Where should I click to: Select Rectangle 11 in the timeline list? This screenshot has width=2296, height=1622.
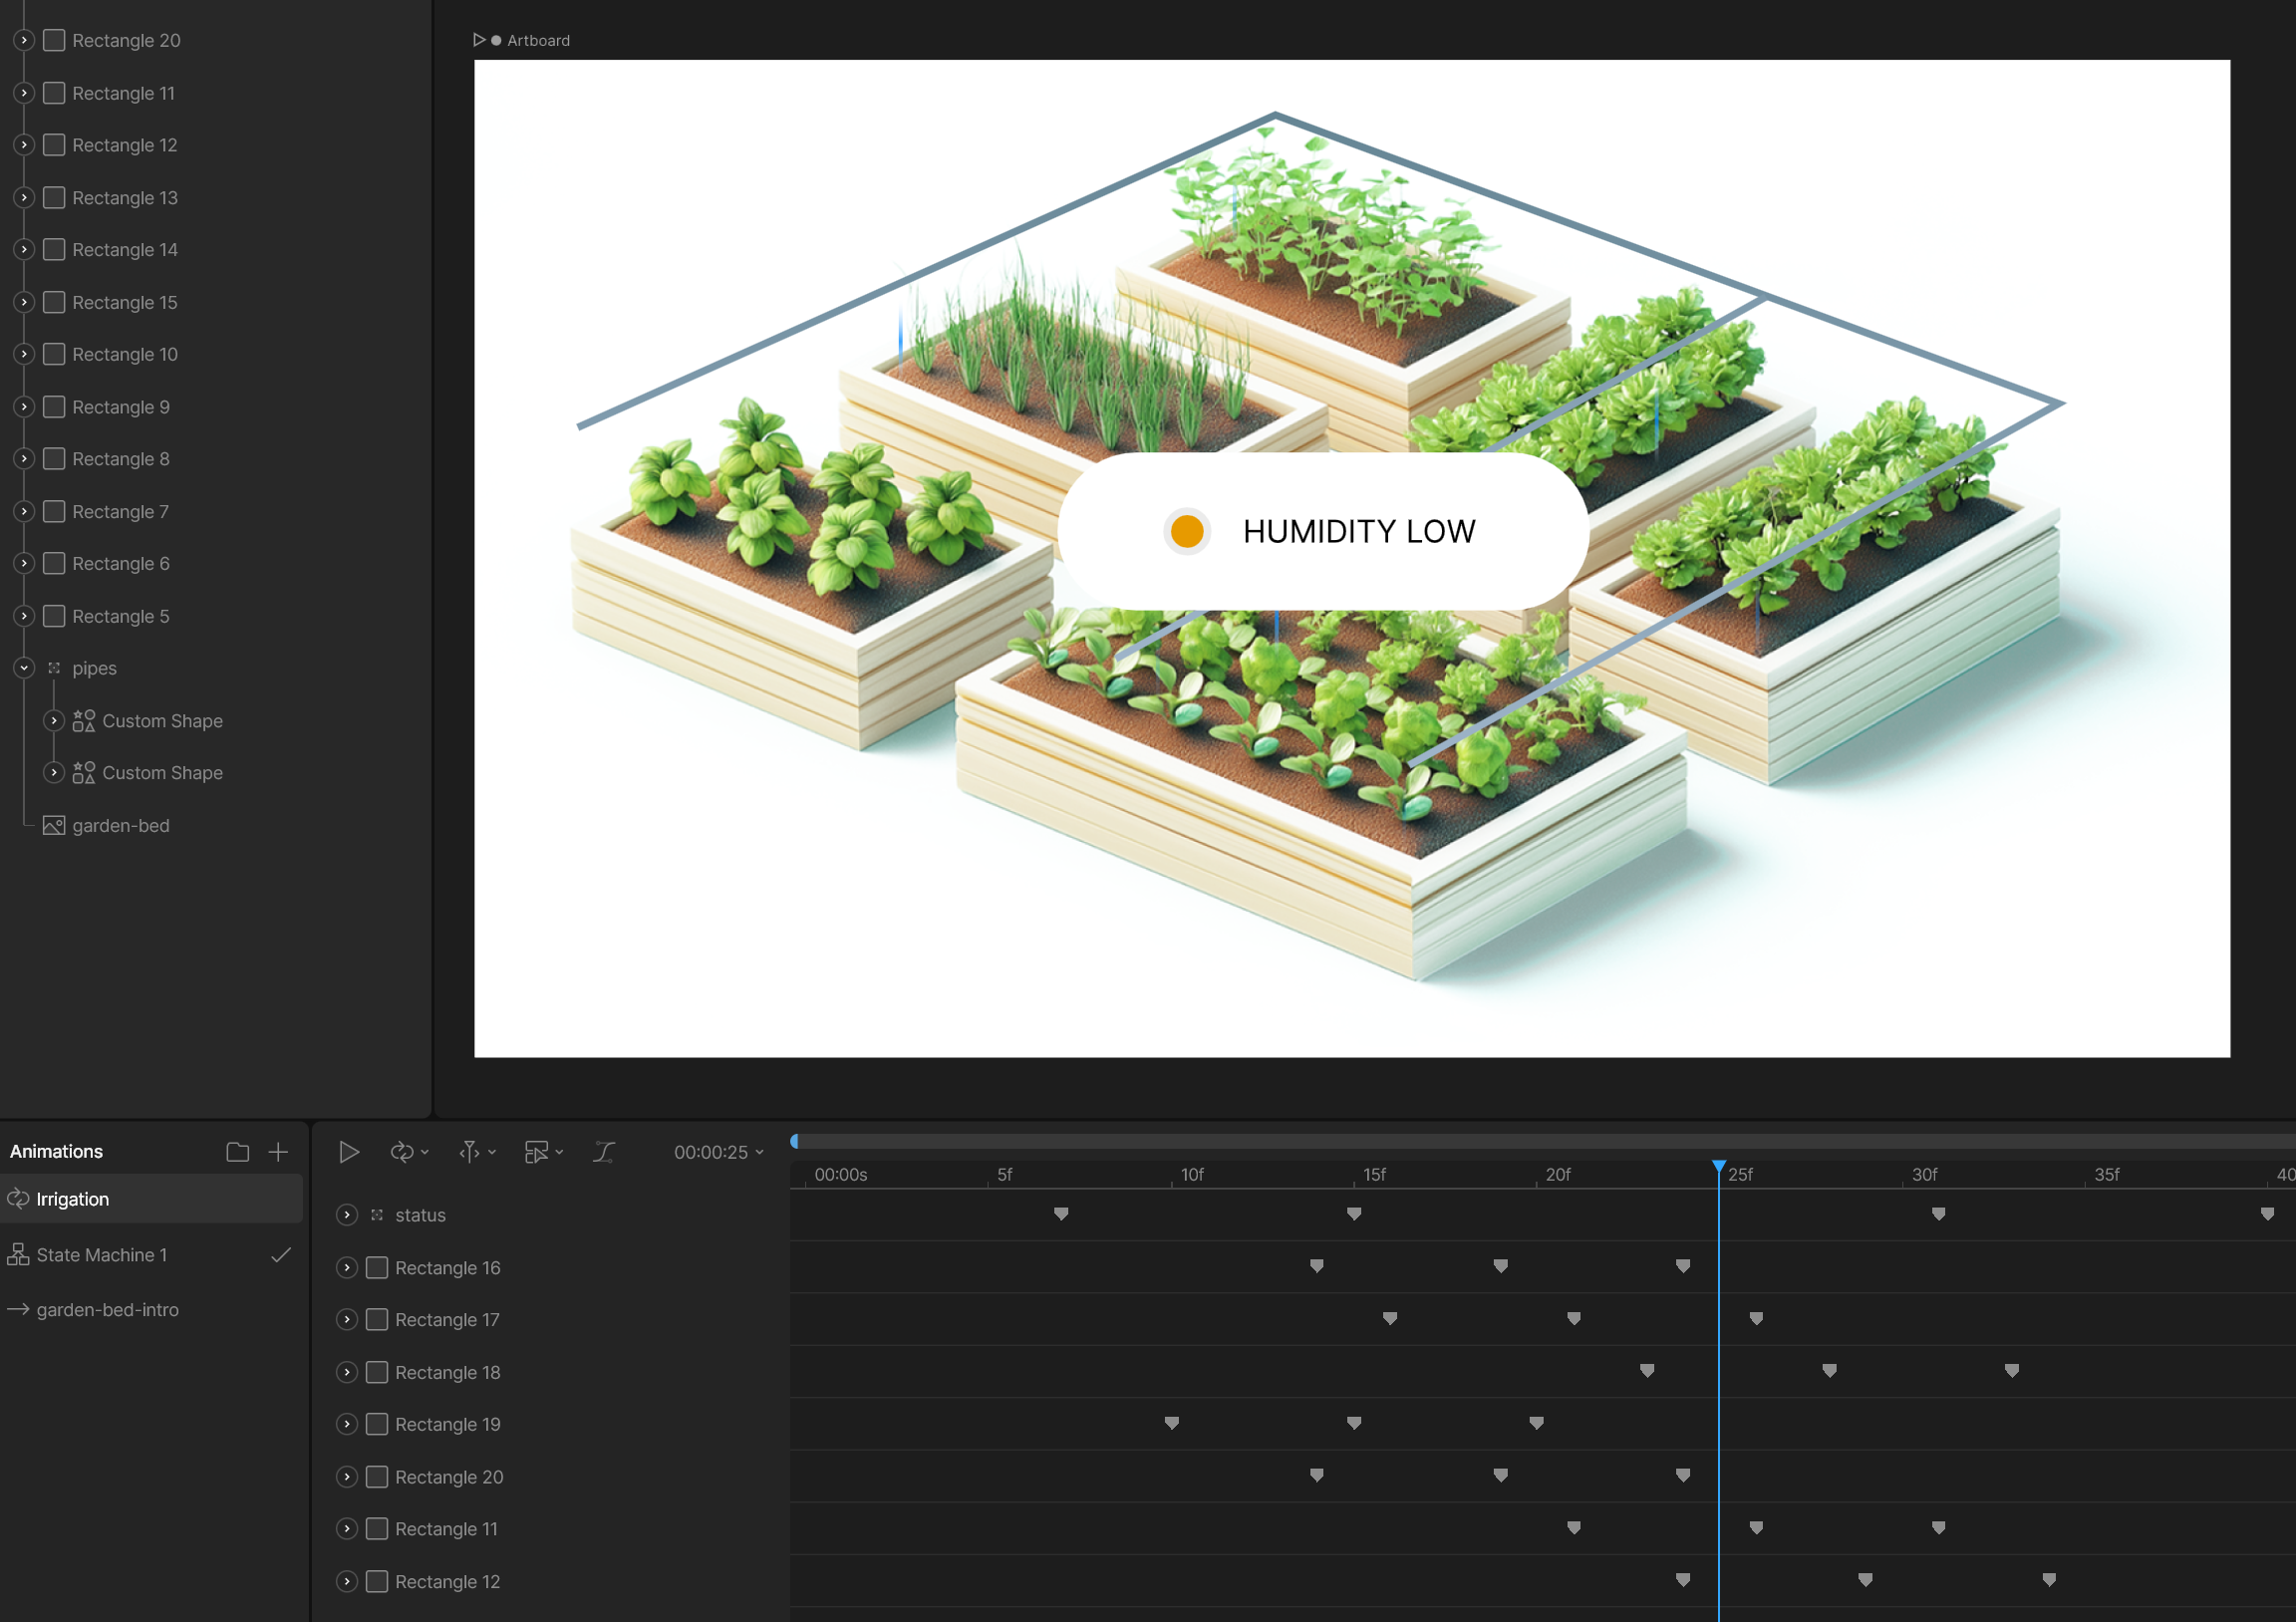446,1529
